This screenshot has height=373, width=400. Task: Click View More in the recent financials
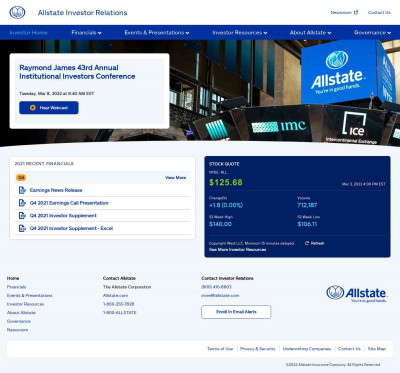click(176, 178)
